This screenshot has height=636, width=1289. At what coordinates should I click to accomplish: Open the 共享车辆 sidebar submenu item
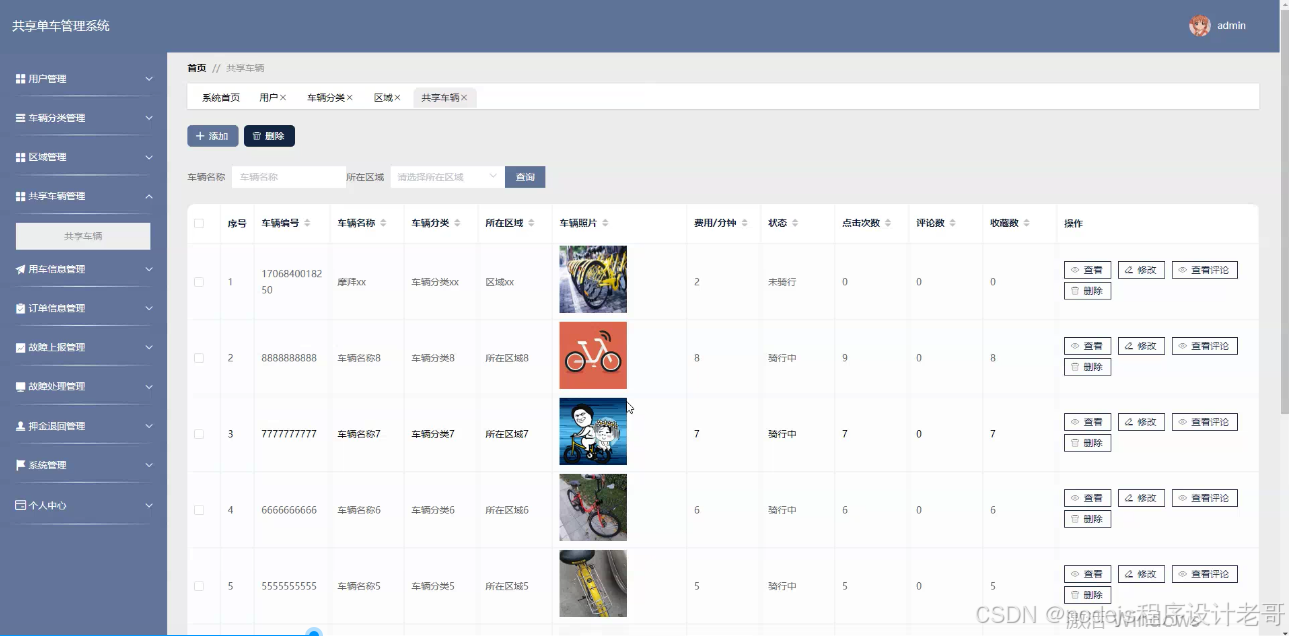click(83, 236)
